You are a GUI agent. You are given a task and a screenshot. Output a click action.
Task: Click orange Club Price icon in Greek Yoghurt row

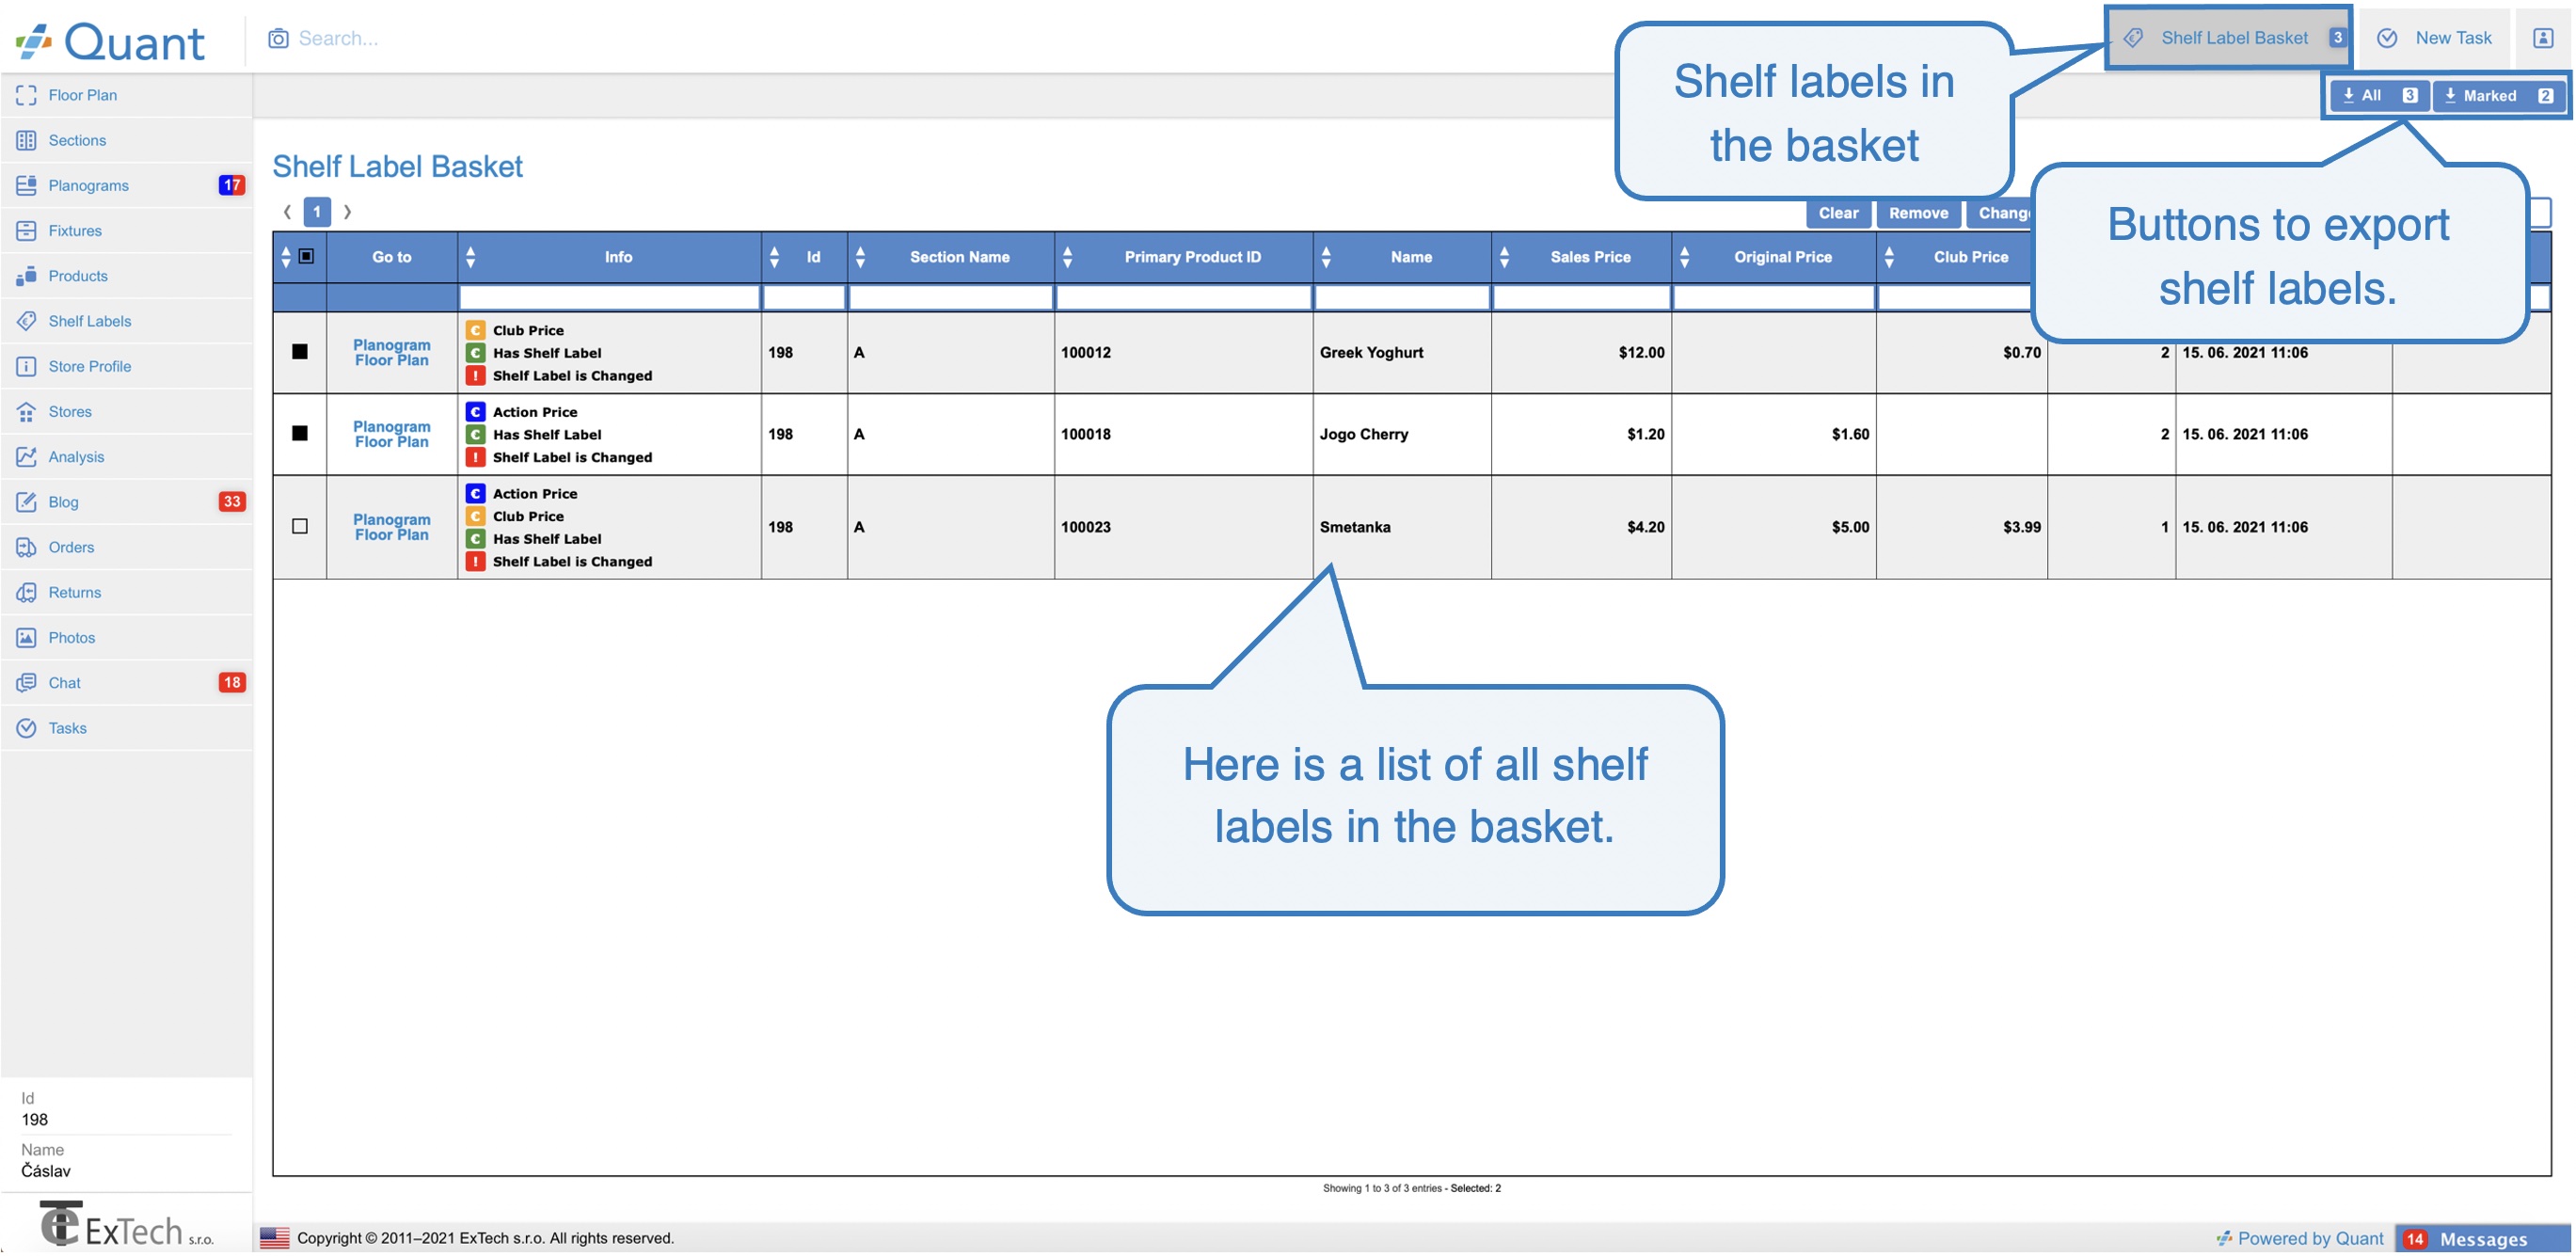click(476, 330)
